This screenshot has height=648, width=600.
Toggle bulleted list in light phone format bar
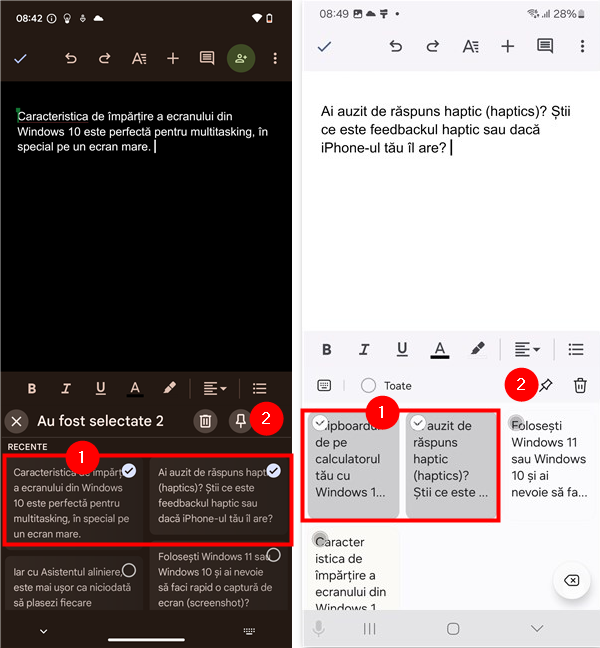[576, 350]
